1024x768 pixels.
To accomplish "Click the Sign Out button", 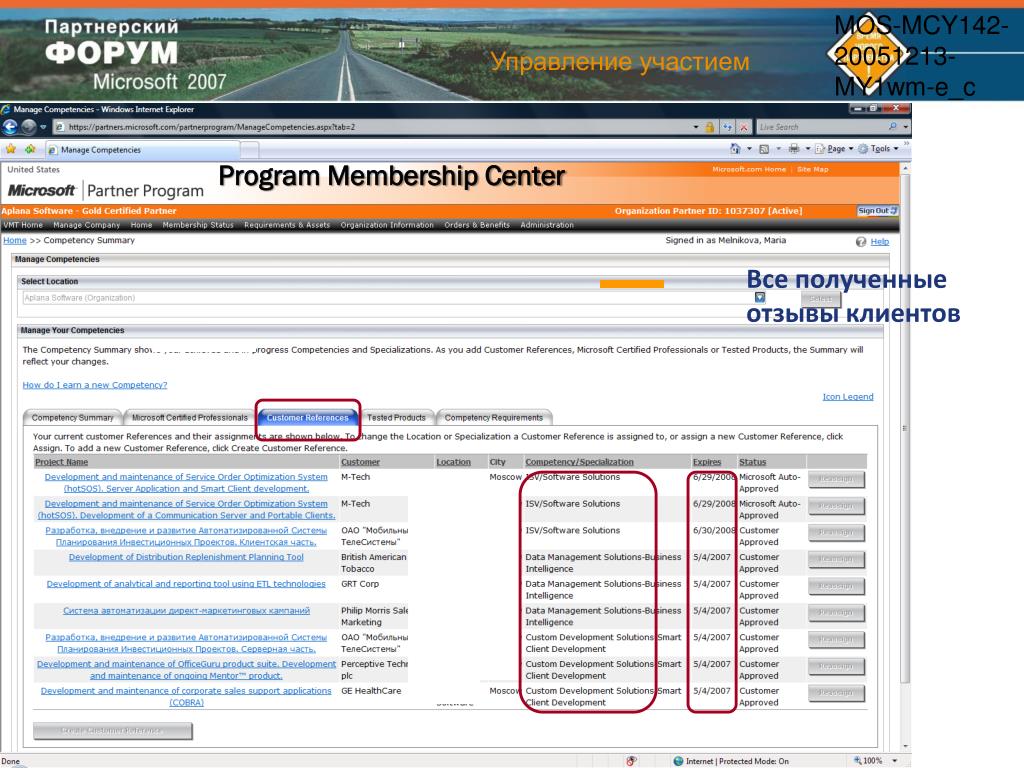I will point(877,211).
